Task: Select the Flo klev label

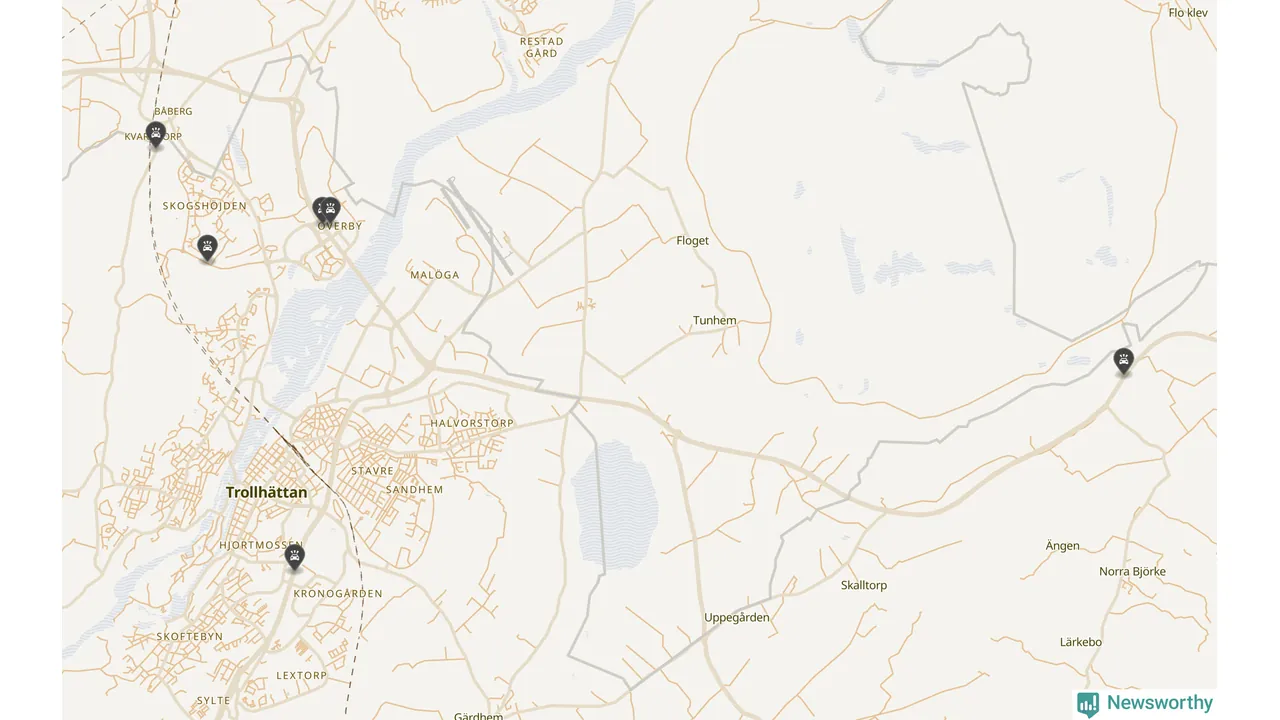Action: [x=1189, y=13]
